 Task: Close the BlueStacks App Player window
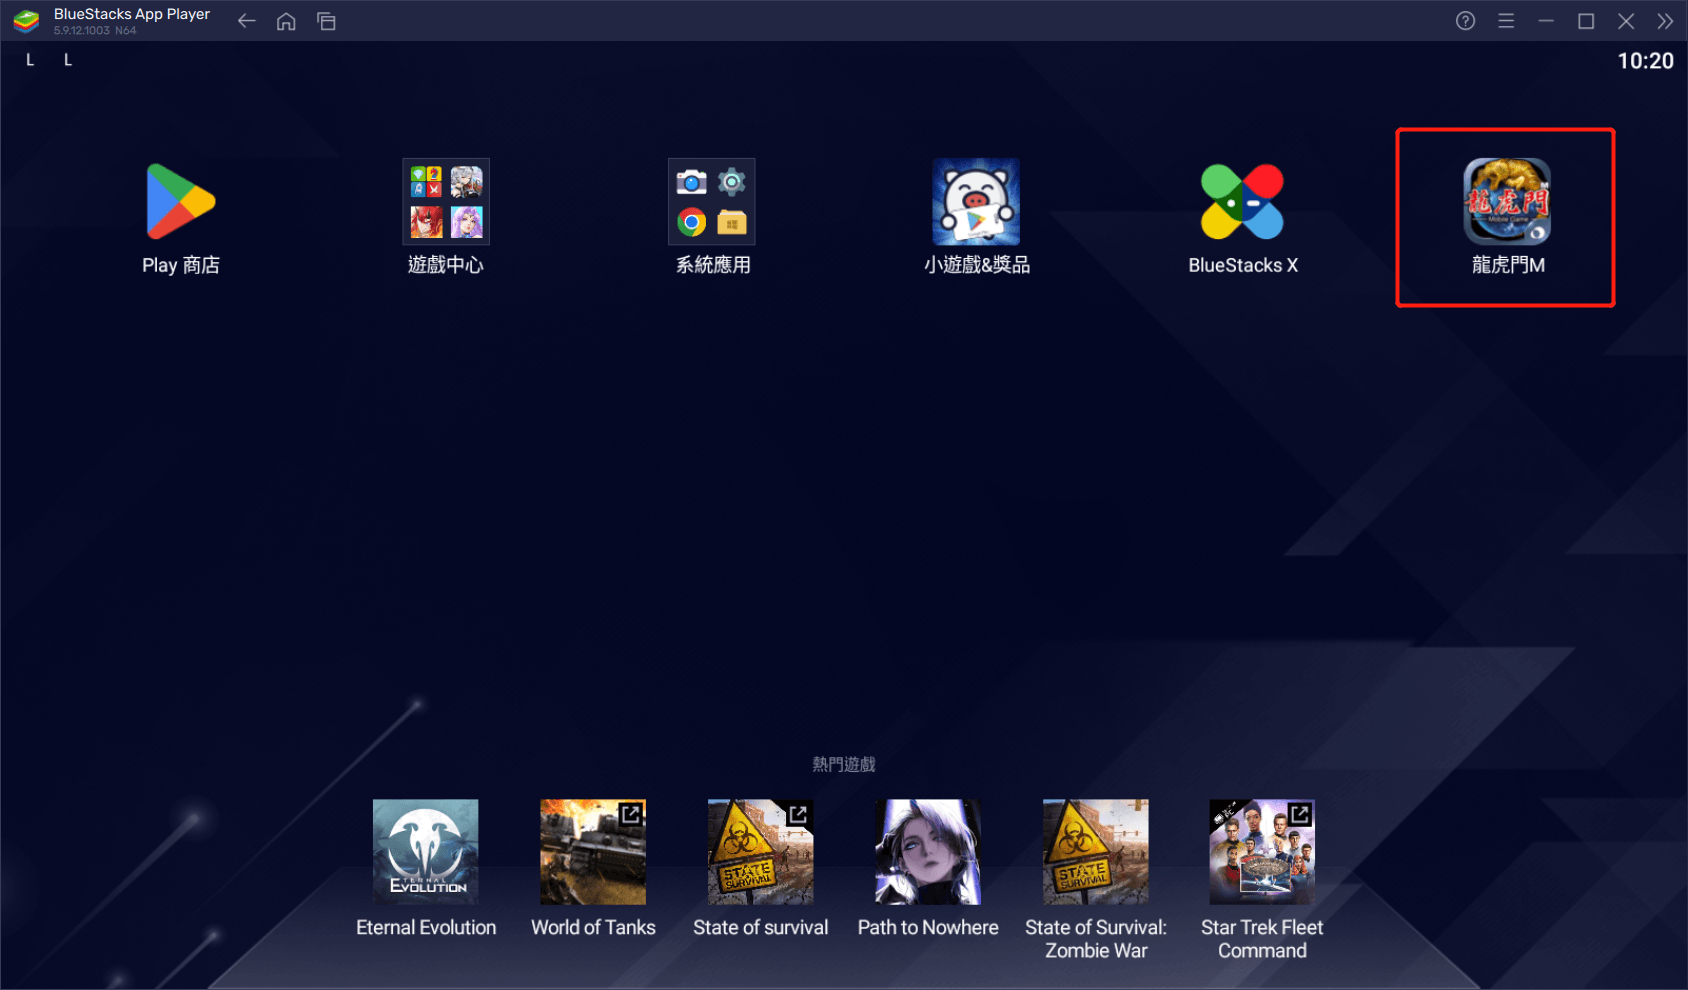pos(1626,21)
